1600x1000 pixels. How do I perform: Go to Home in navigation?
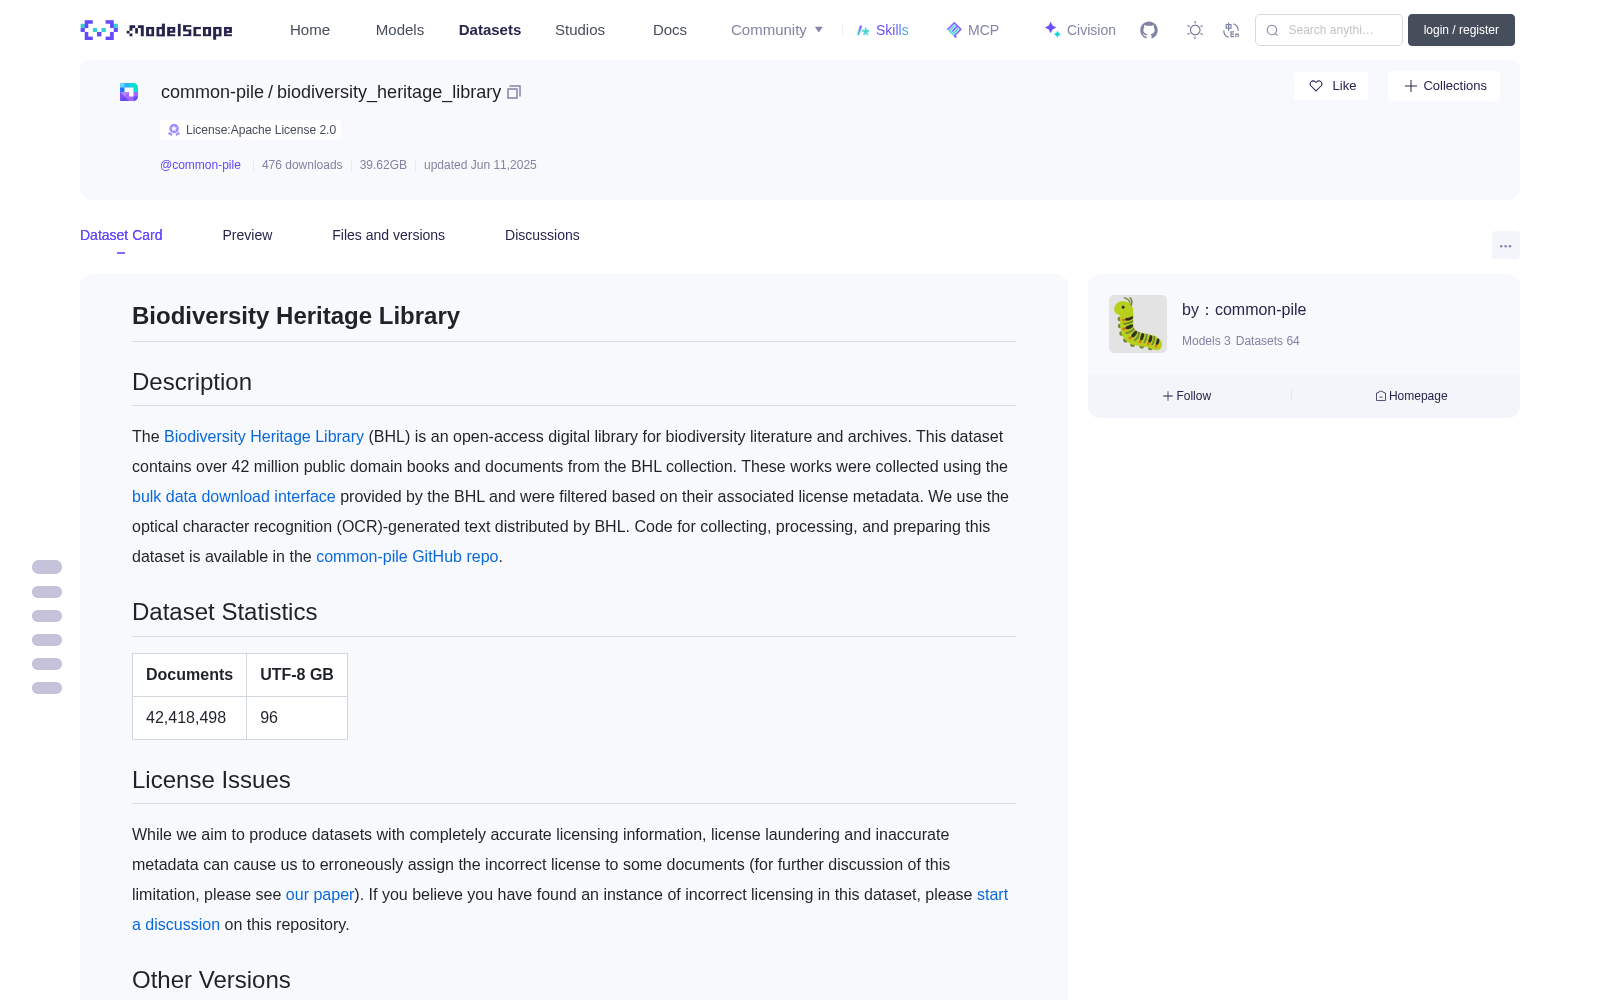pos(310,30)
